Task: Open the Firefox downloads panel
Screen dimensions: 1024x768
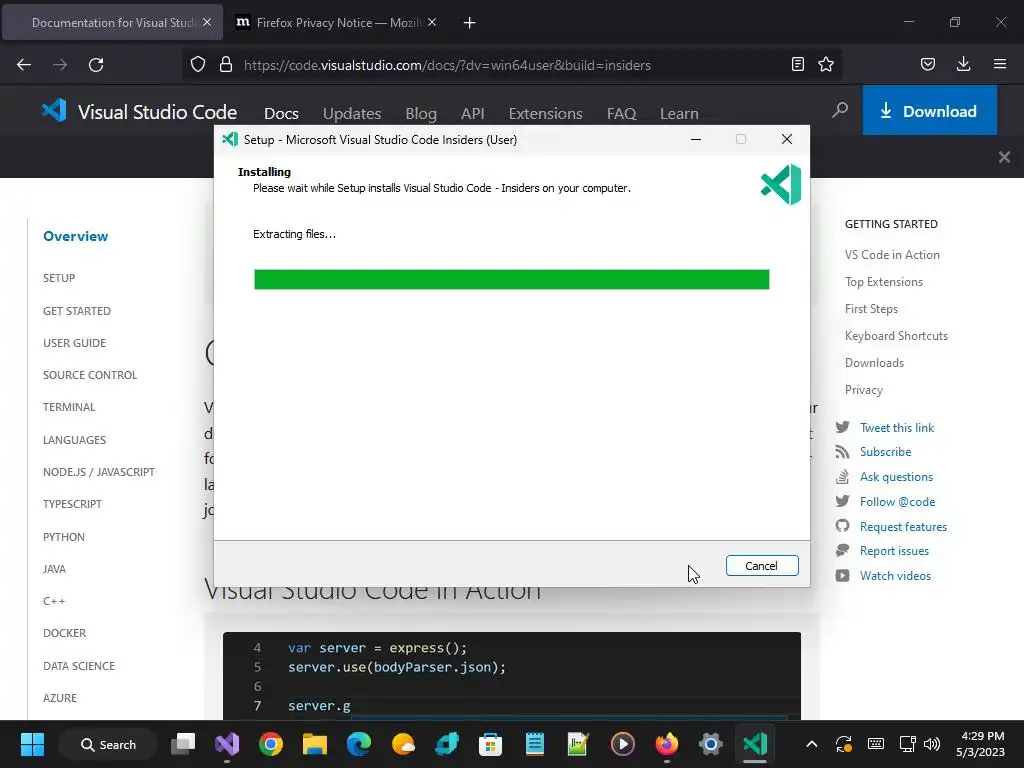Action: click(x=963, y=64)
